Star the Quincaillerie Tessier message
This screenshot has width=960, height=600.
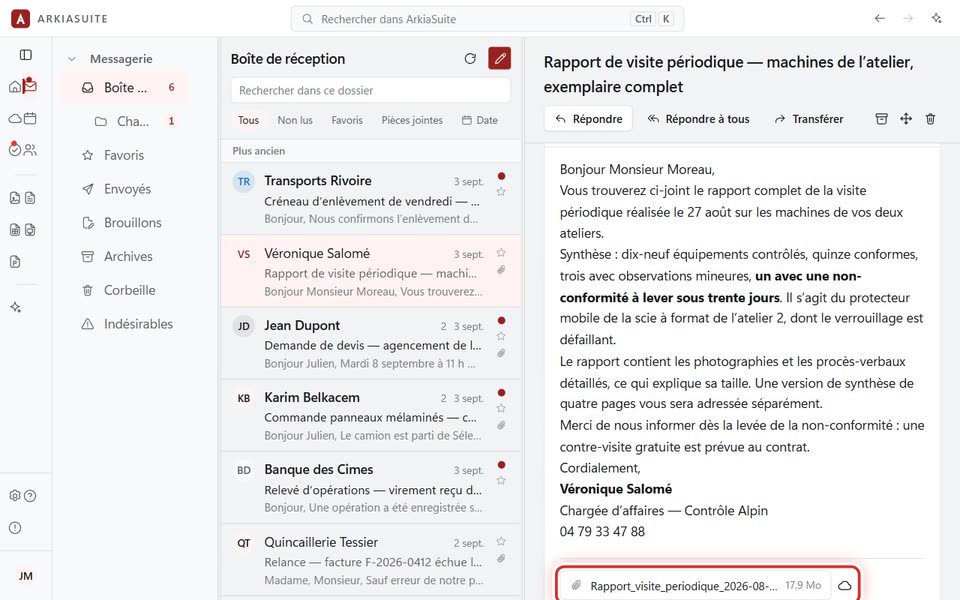click(501, 542)
